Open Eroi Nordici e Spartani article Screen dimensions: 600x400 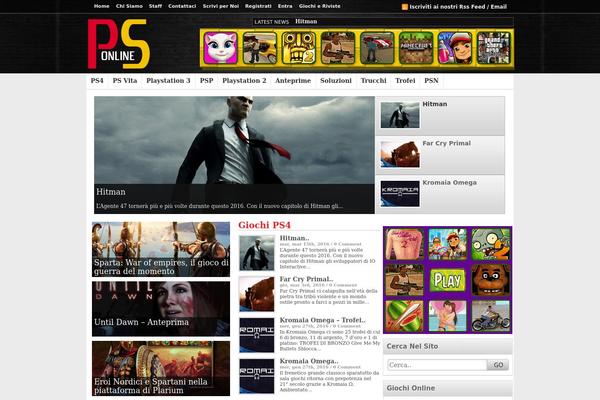pos(161,369)
